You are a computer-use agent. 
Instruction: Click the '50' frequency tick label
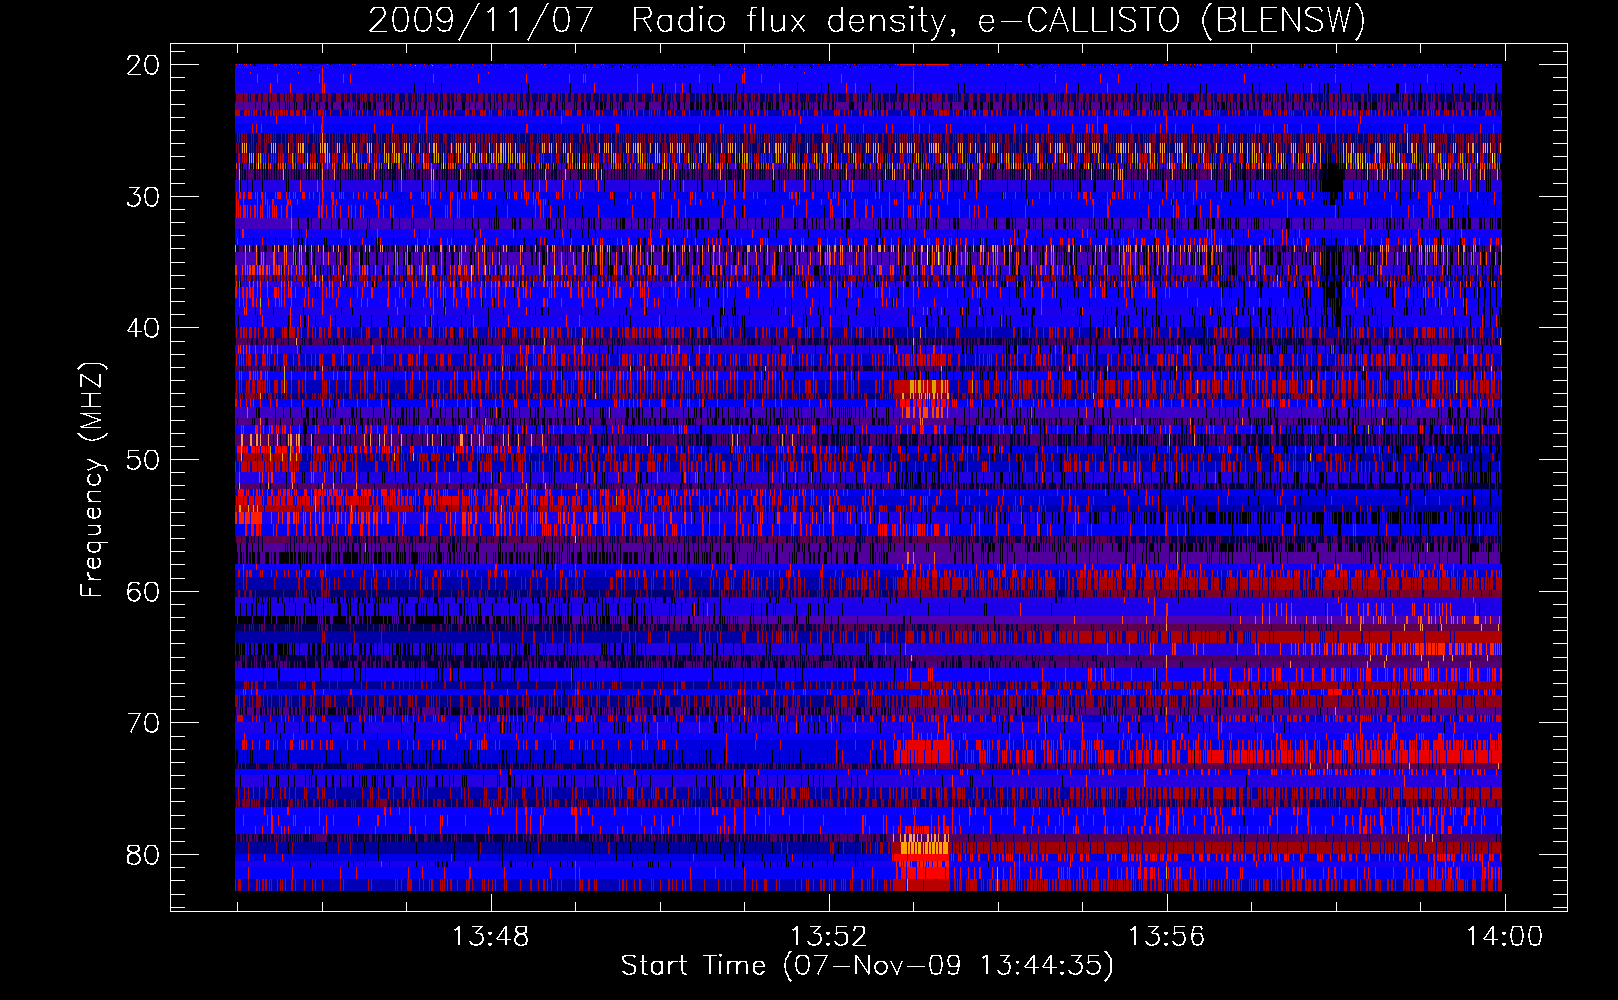pos(144,460)
